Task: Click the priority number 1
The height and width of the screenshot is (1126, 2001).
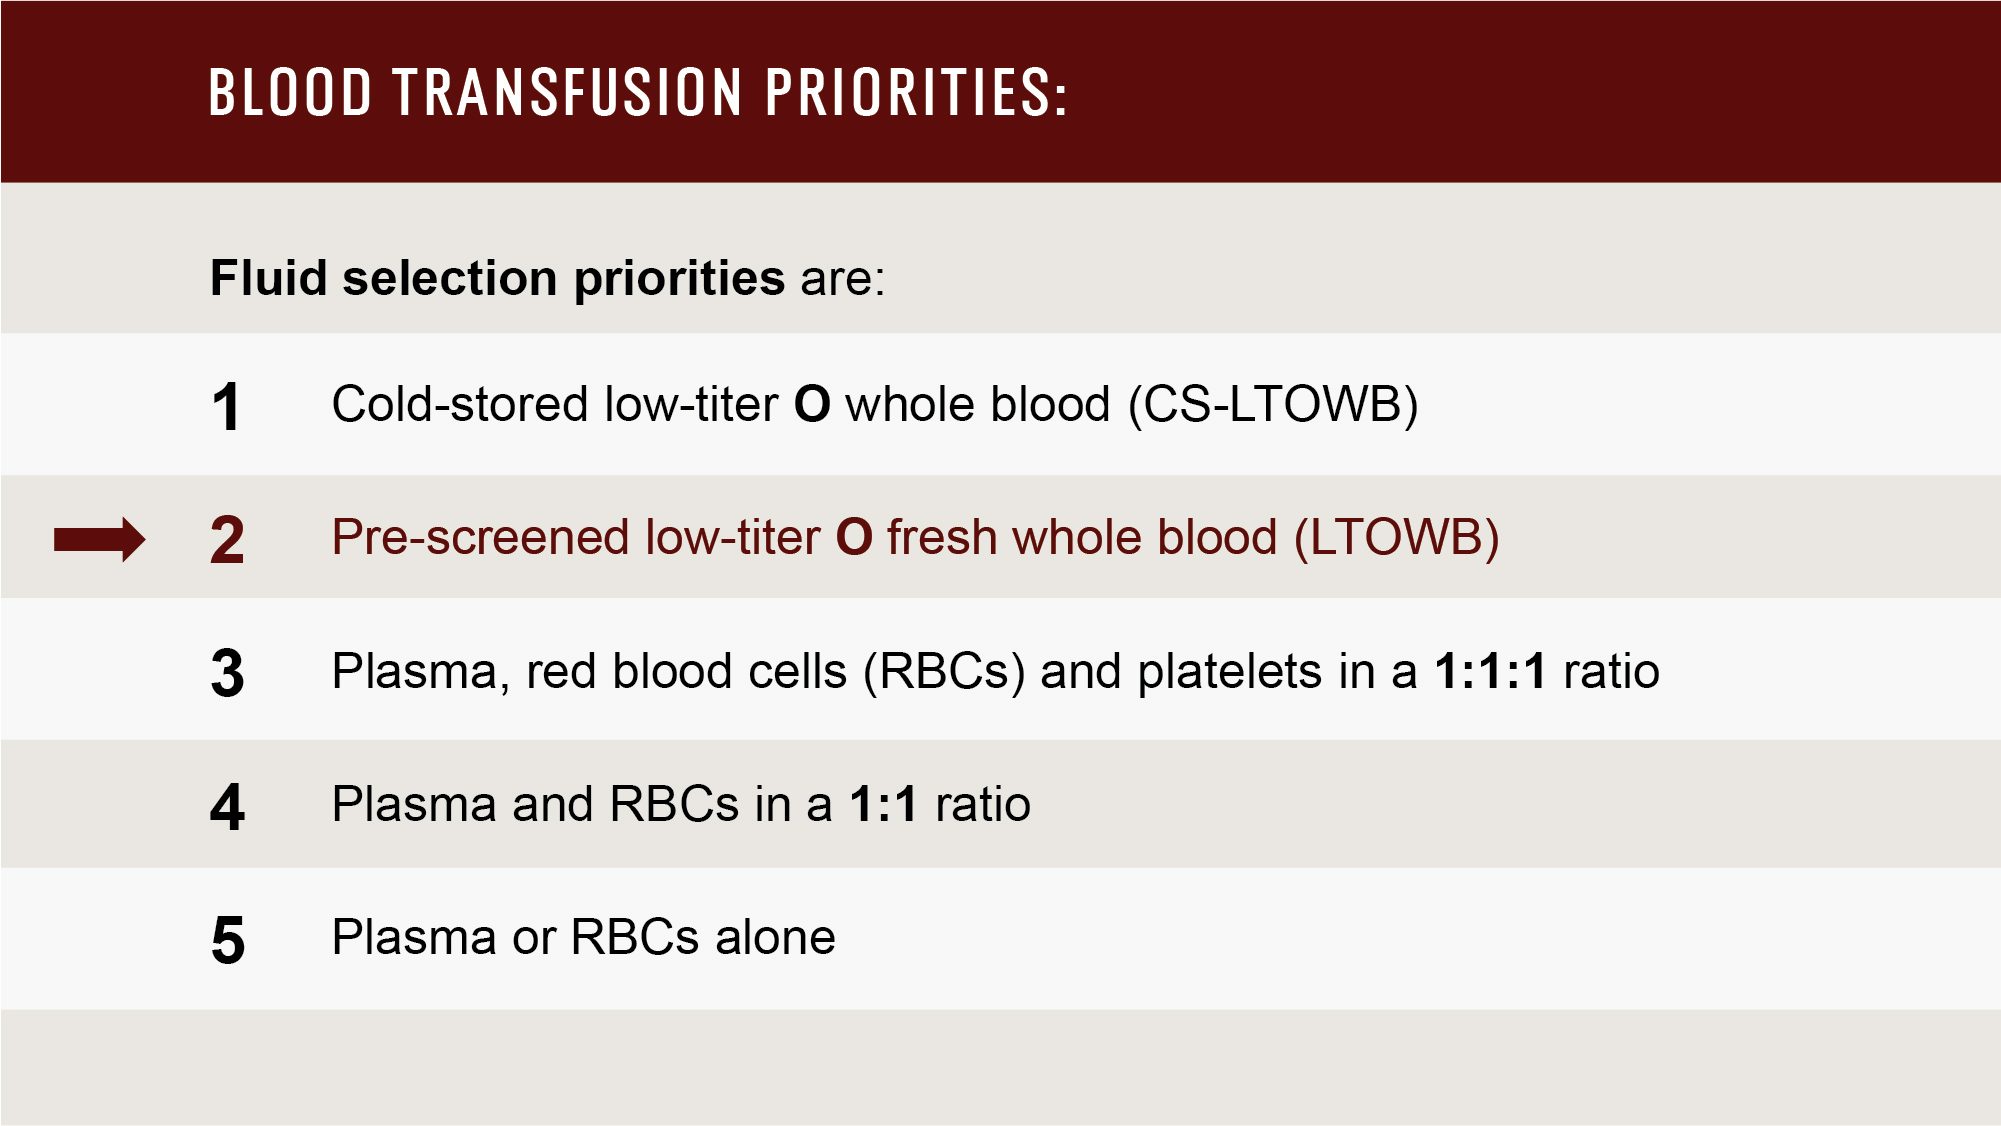Action: [x=227, y=407]
